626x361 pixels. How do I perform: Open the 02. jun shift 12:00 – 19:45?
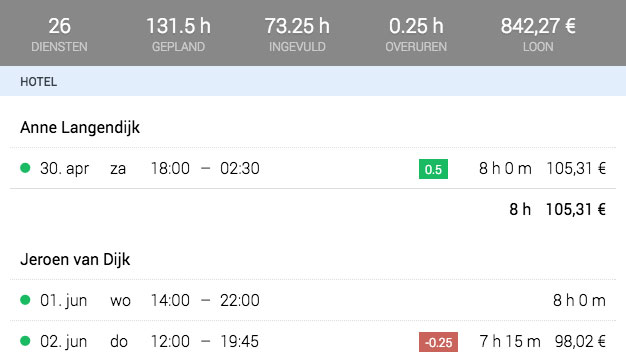tap(313, 341)
